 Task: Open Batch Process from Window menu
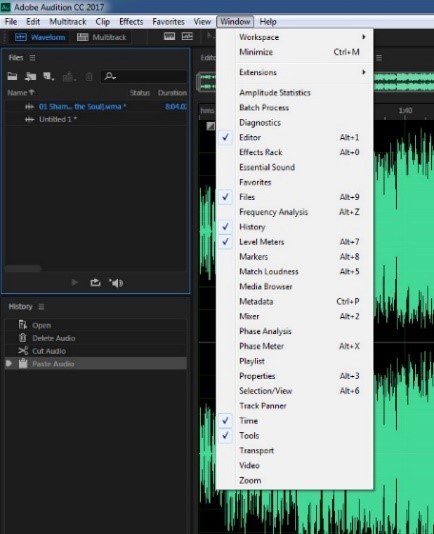tap(294, 108)
